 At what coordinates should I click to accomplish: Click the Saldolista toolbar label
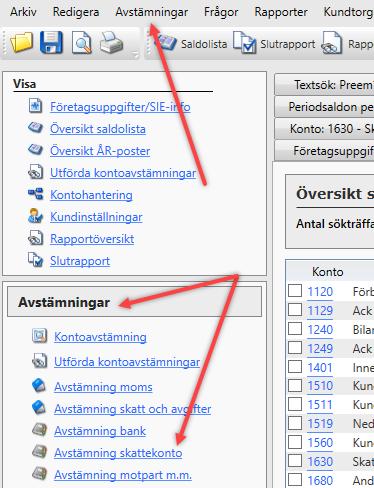(204, 44)
